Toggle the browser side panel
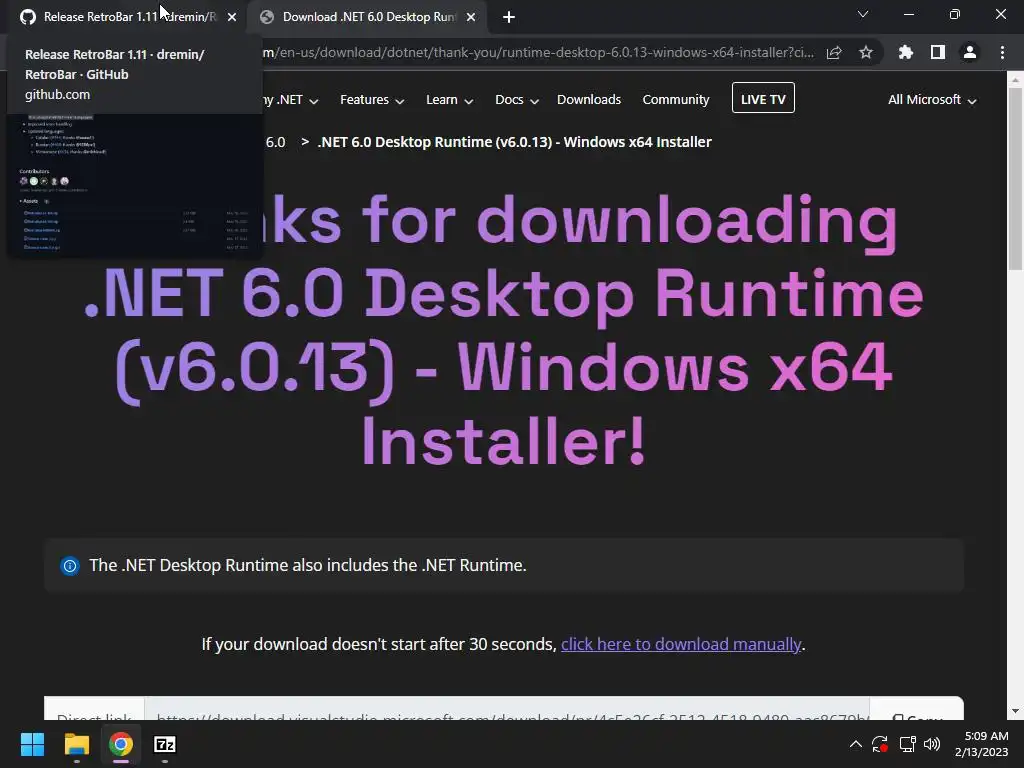 click(938, 52)
